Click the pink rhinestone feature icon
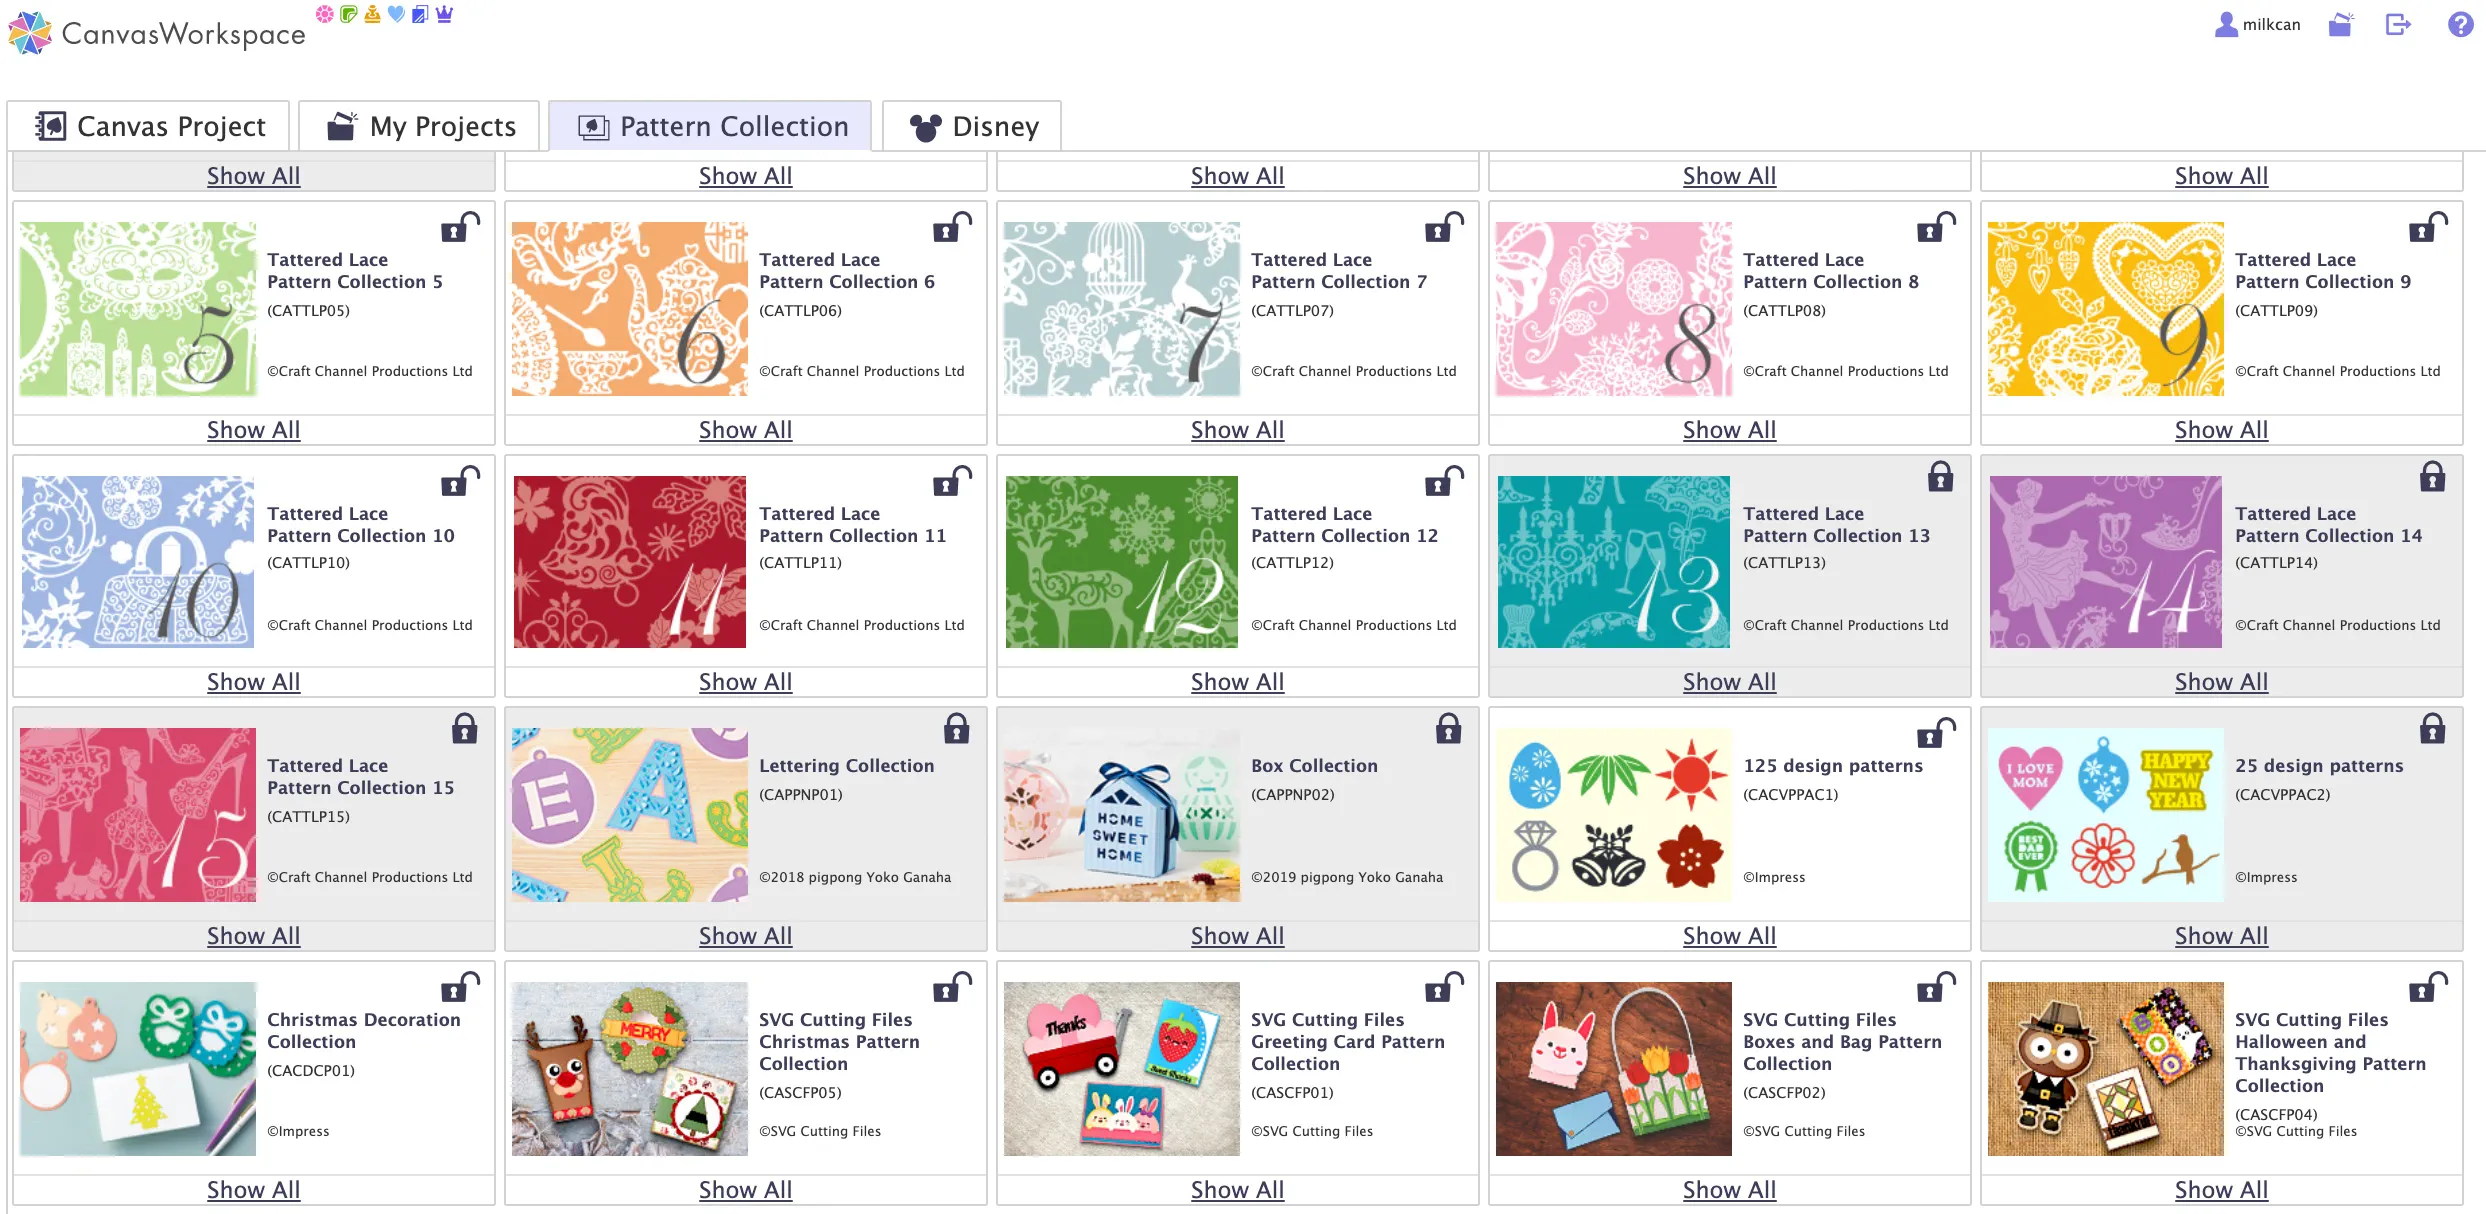Viewport: 2486px width, 1214px height. click(324, 14)
